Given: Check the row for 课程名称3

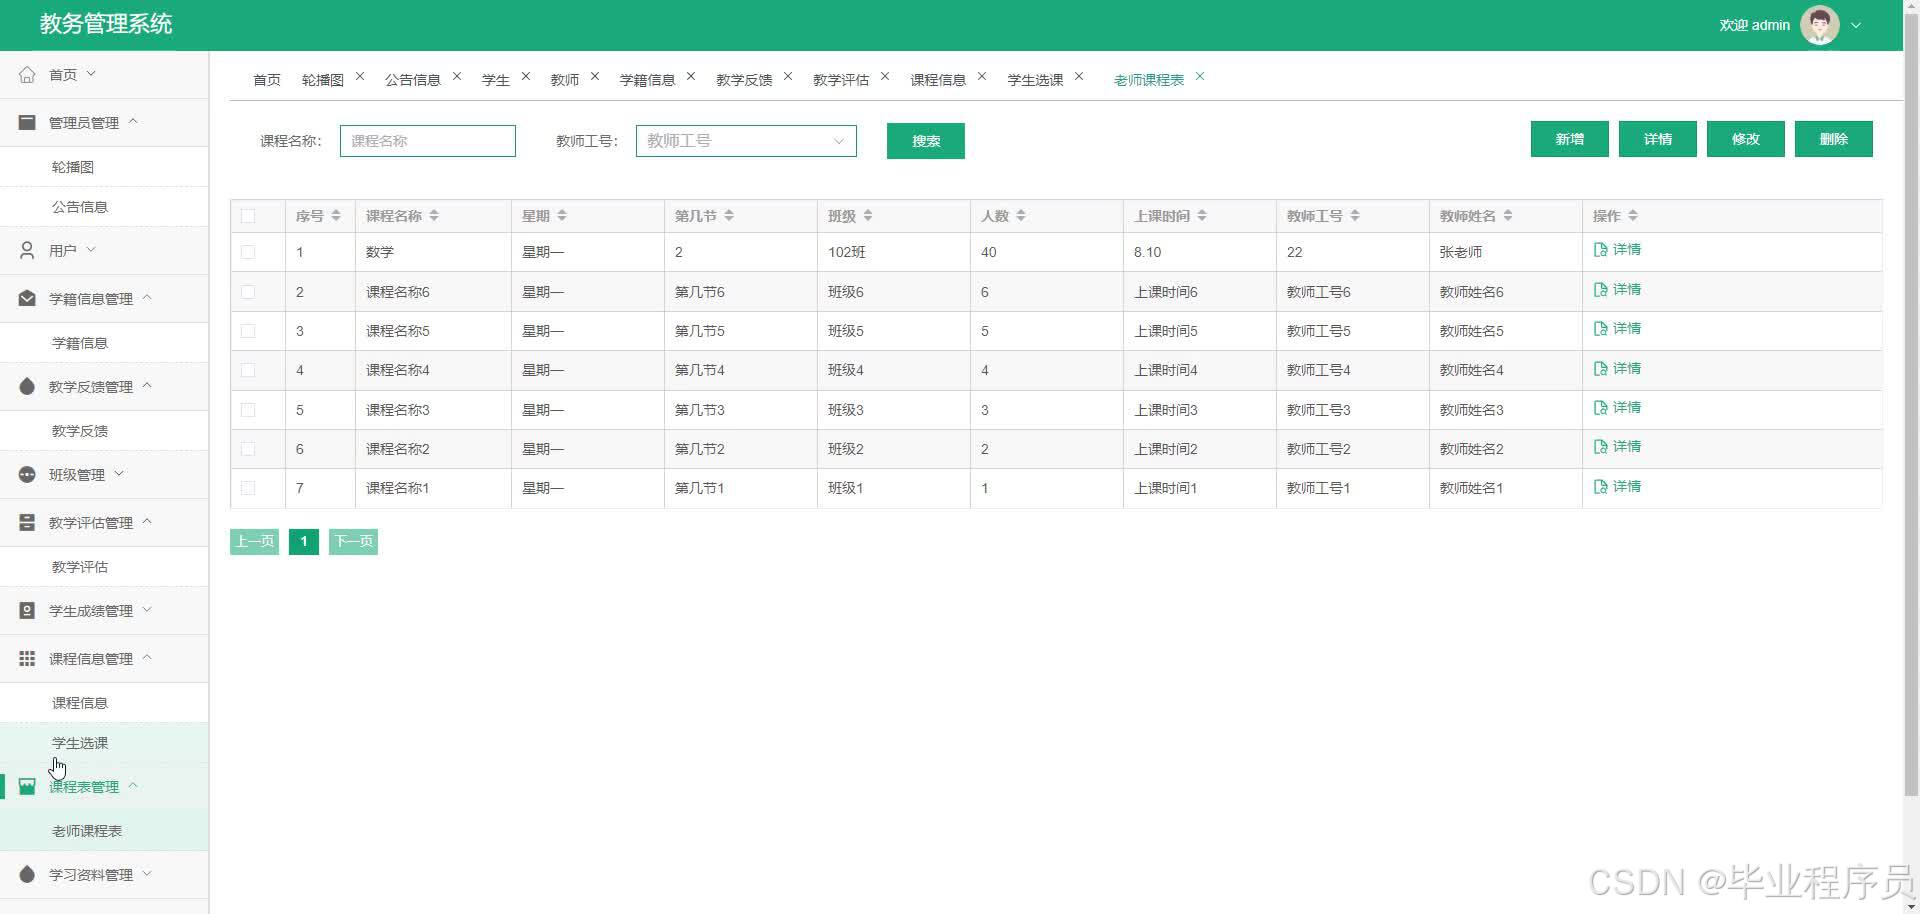Looking at the screenshot, I should [248, 410].
